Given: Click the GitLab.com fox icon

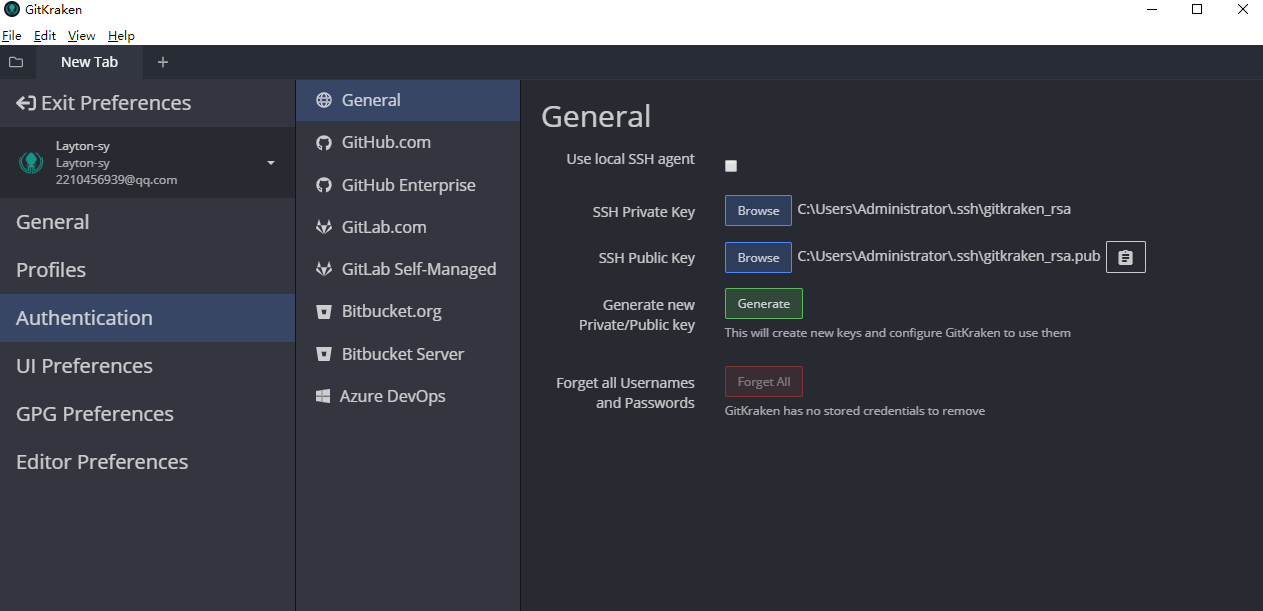Looking at the screenshot, I should tap(324, 228).
